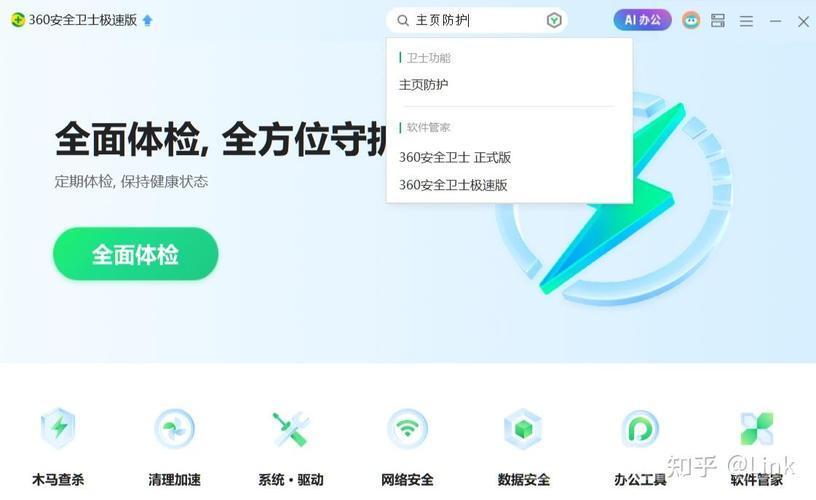Select 主页防护 from search suggestions
This screenshot has width=816, height=500.
point(424,84)
